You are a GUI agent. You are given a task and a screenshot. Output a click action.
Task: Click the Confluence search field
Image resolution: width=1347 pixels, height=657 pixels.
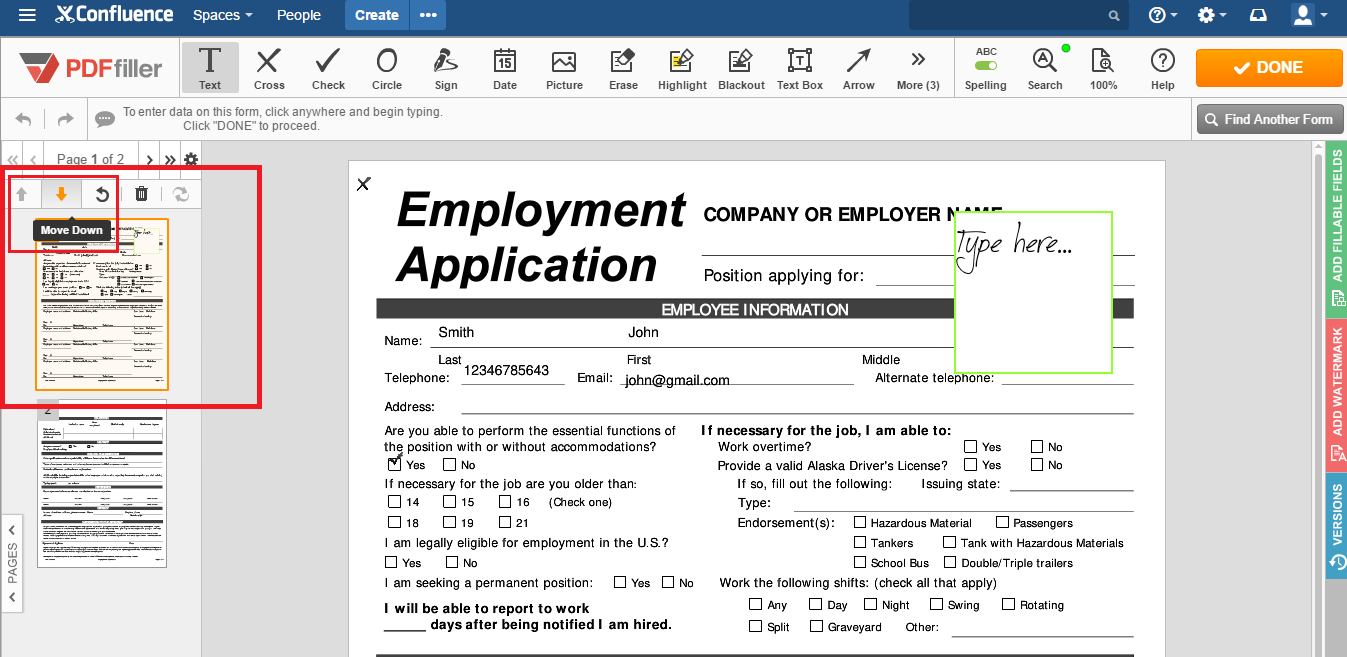[1018, 15]
